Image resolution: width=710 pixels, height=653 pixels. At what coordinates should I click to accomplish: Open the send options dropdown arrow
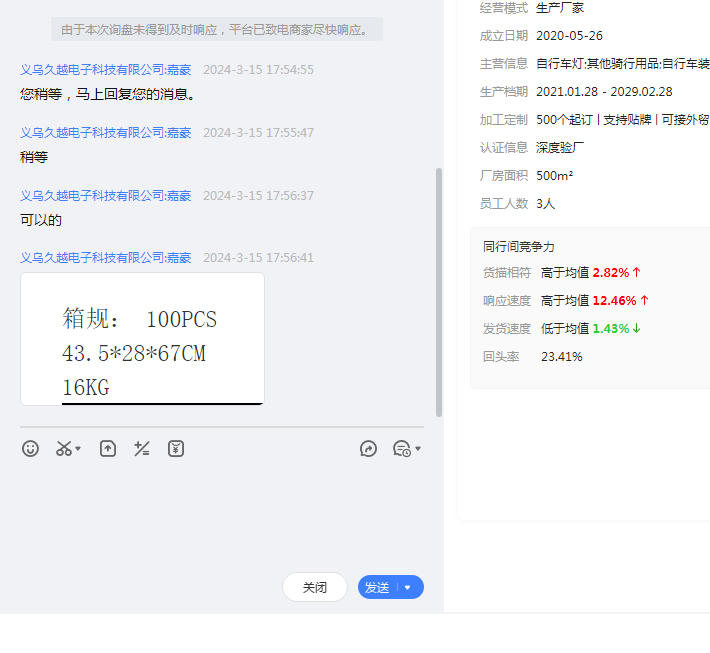(x=408, y=587)
